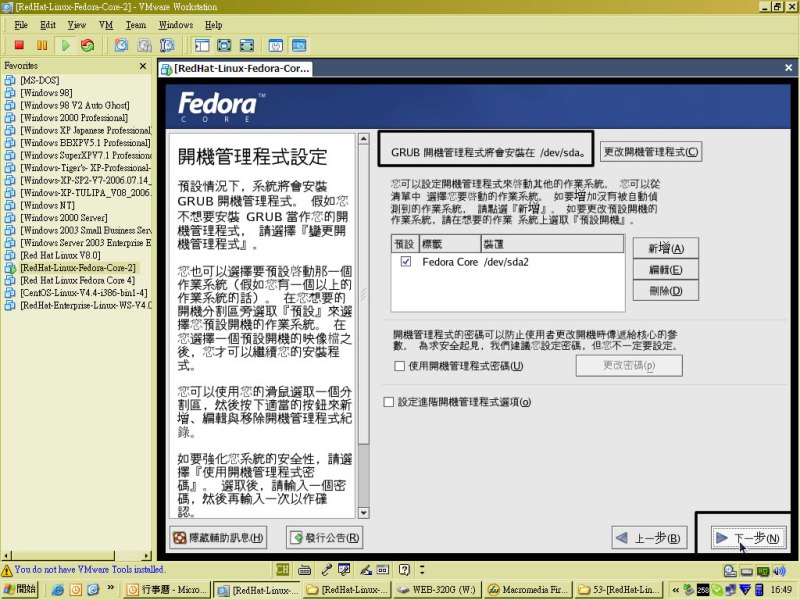
Task: Open the VM menu
Action: pyautogui.click(x=106, y=25)
